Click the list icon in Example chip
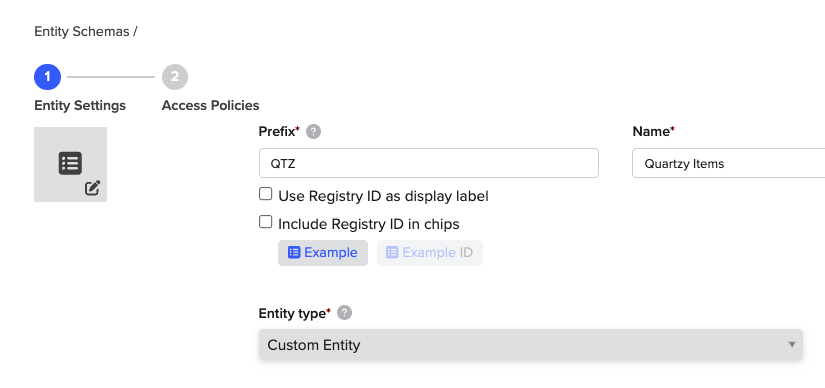This screenshot has width=825, height=388. coord(294,253)
